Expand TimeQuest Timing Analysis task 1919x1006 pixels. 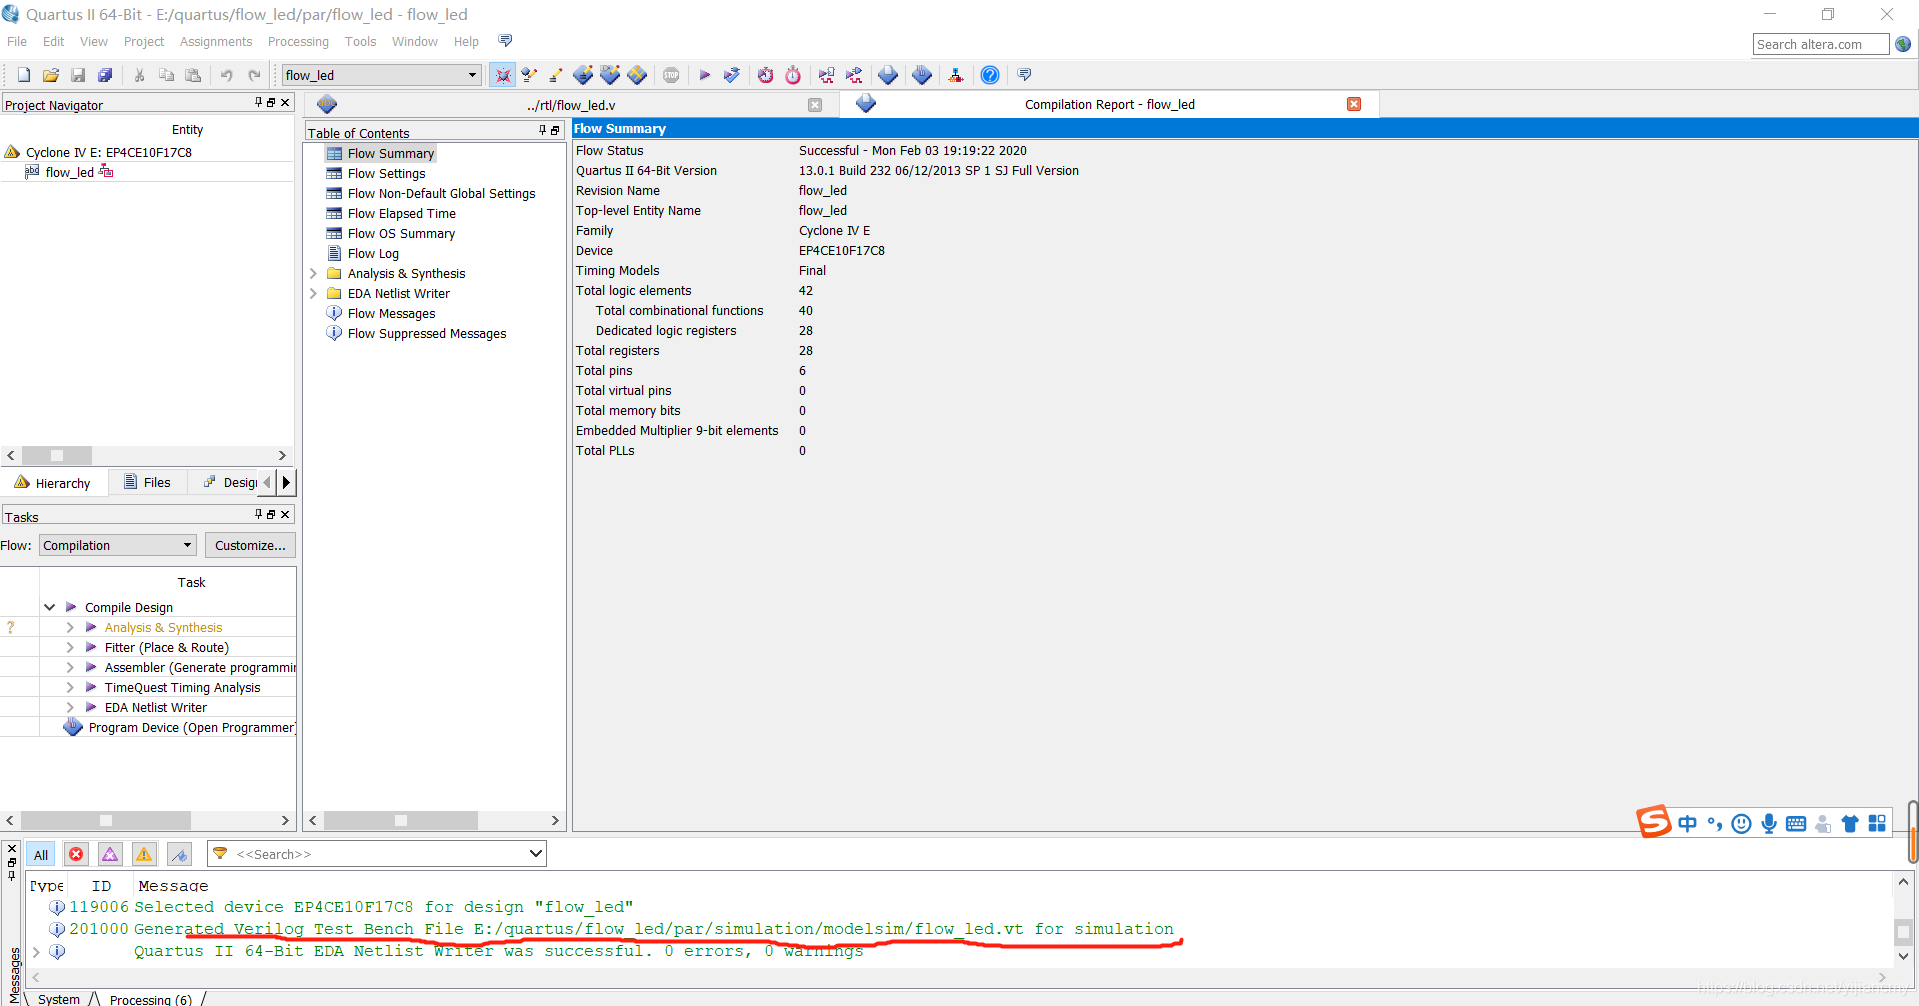(x=70, y=687)
